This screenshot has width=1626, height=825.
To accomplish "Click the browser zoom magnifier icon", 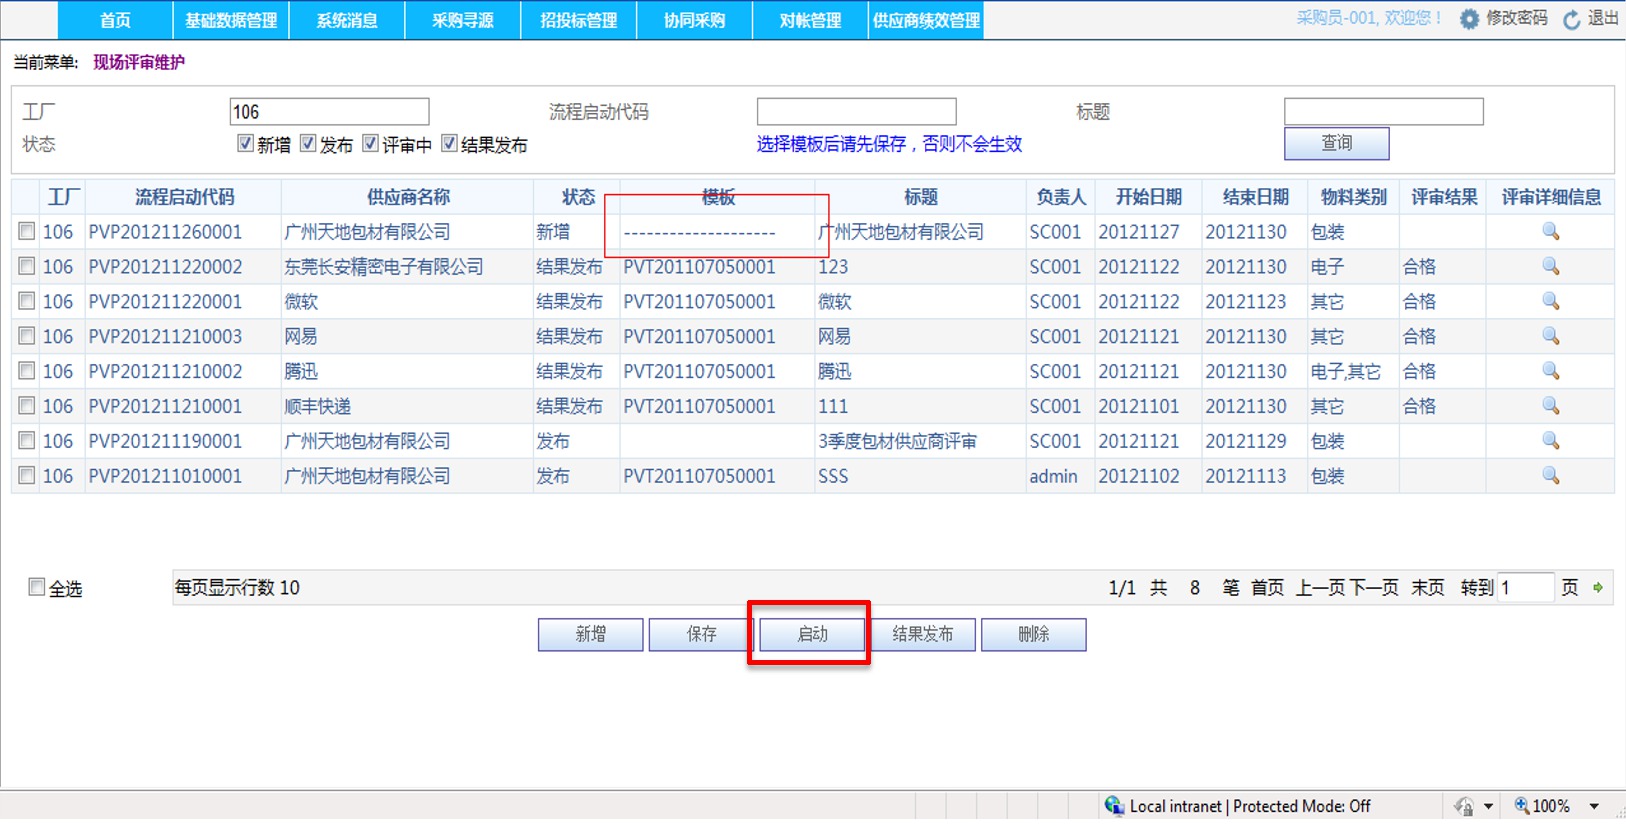I will tap(1521, 806).
